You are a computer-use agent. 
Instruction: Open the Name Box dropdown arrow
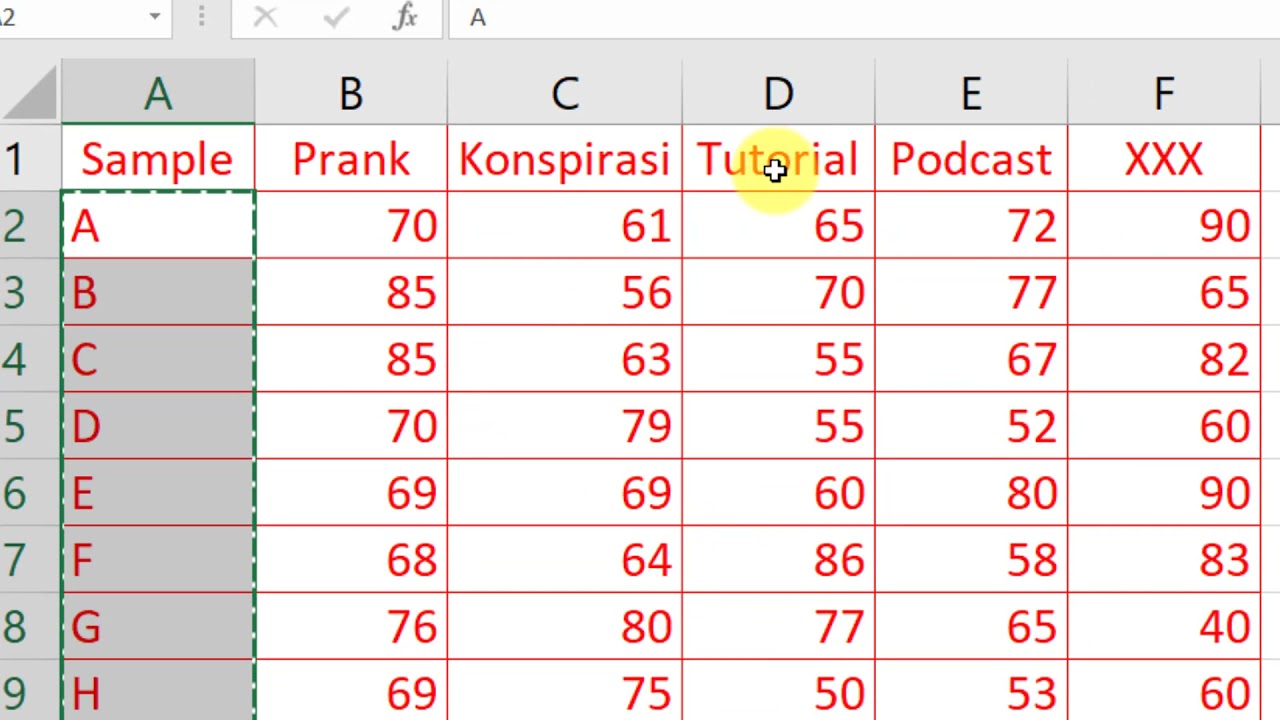pos(155,17)
